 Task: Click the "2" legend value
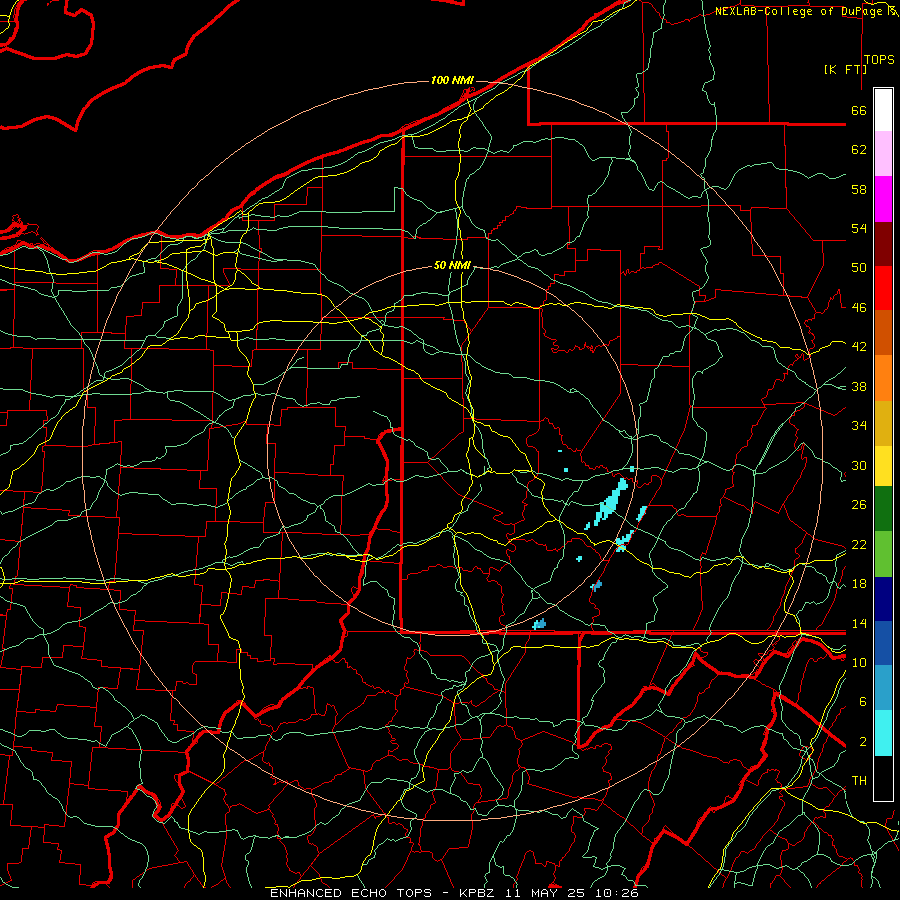coord(863,742)
